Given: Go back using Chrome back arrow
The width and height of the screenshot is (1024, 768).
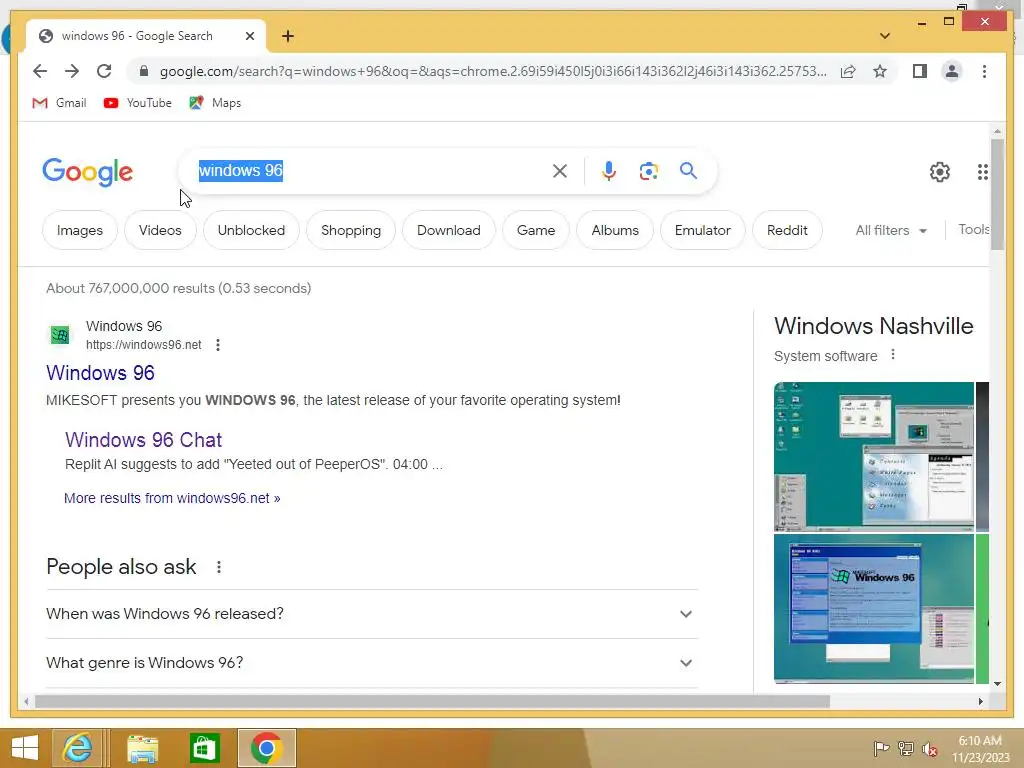Looking at the screenshot, I should pos(40,71).
